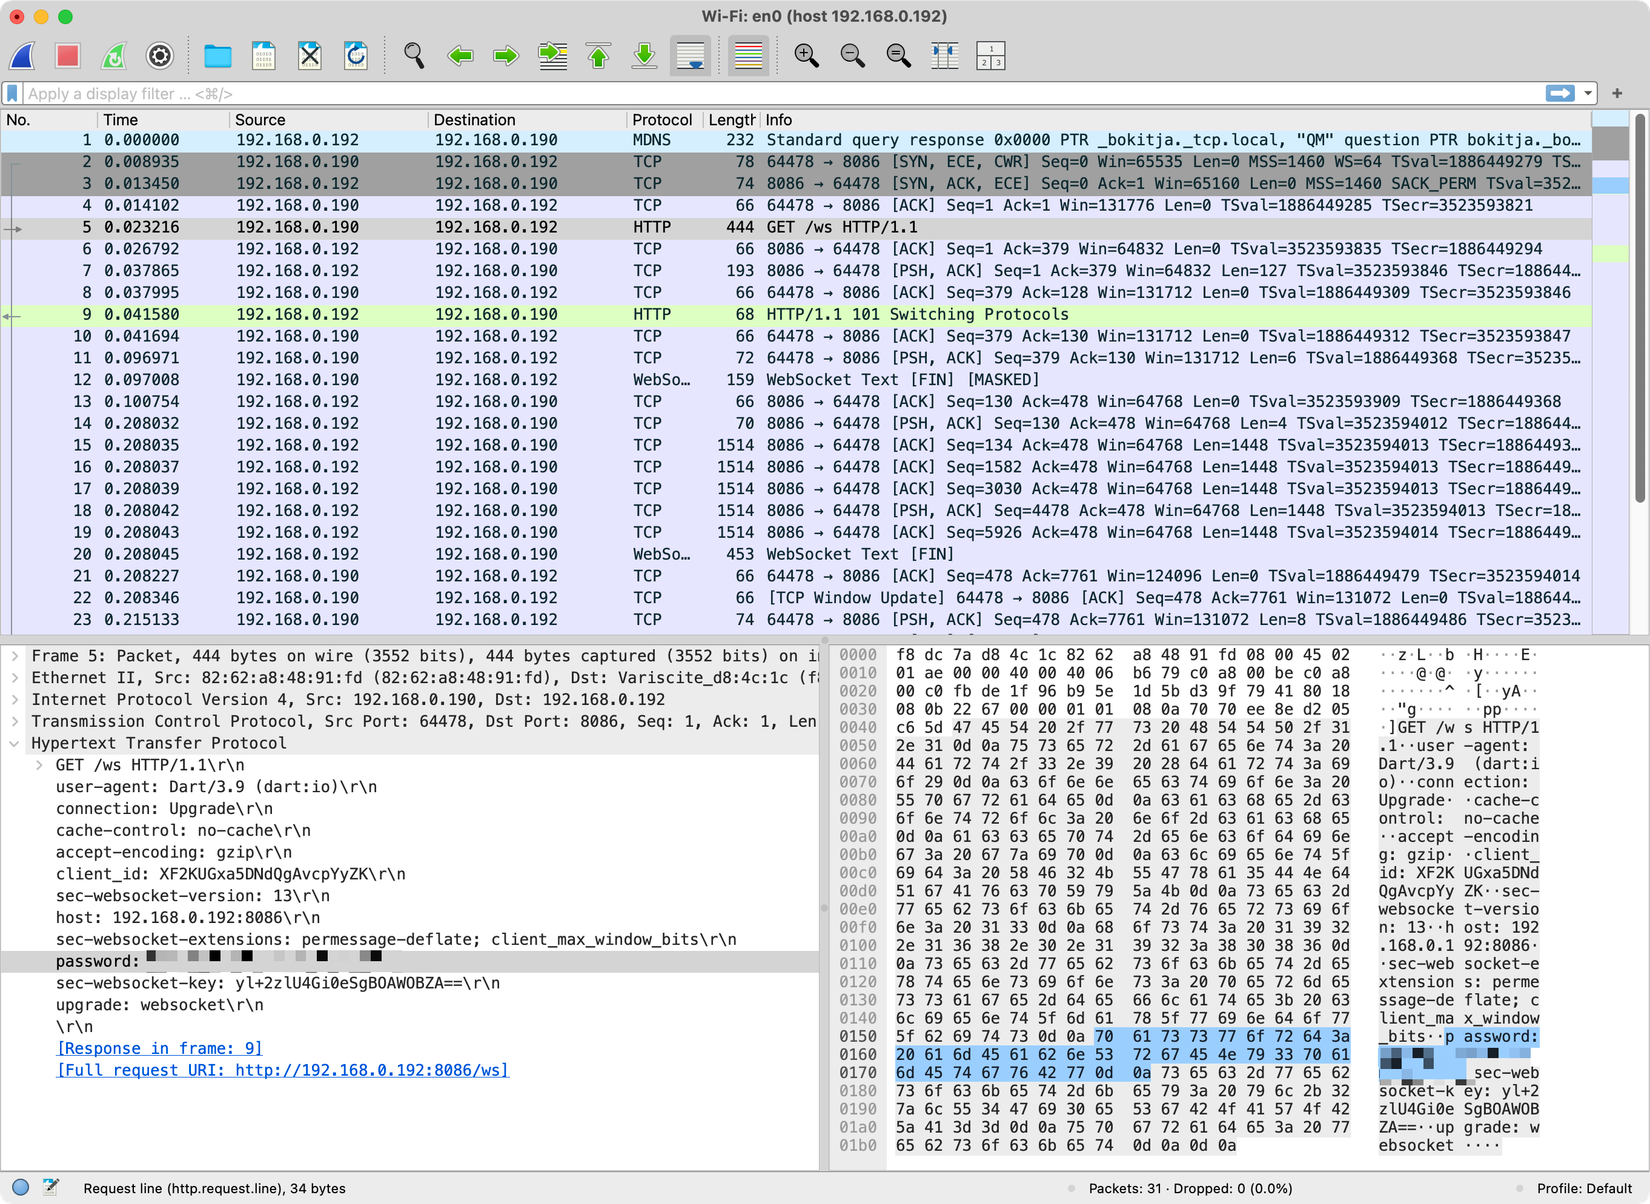Collapse the Hypertext Transfer Protocol section
The width and height of the screenshot is (1650, 1204).
[x=14, y=743]
